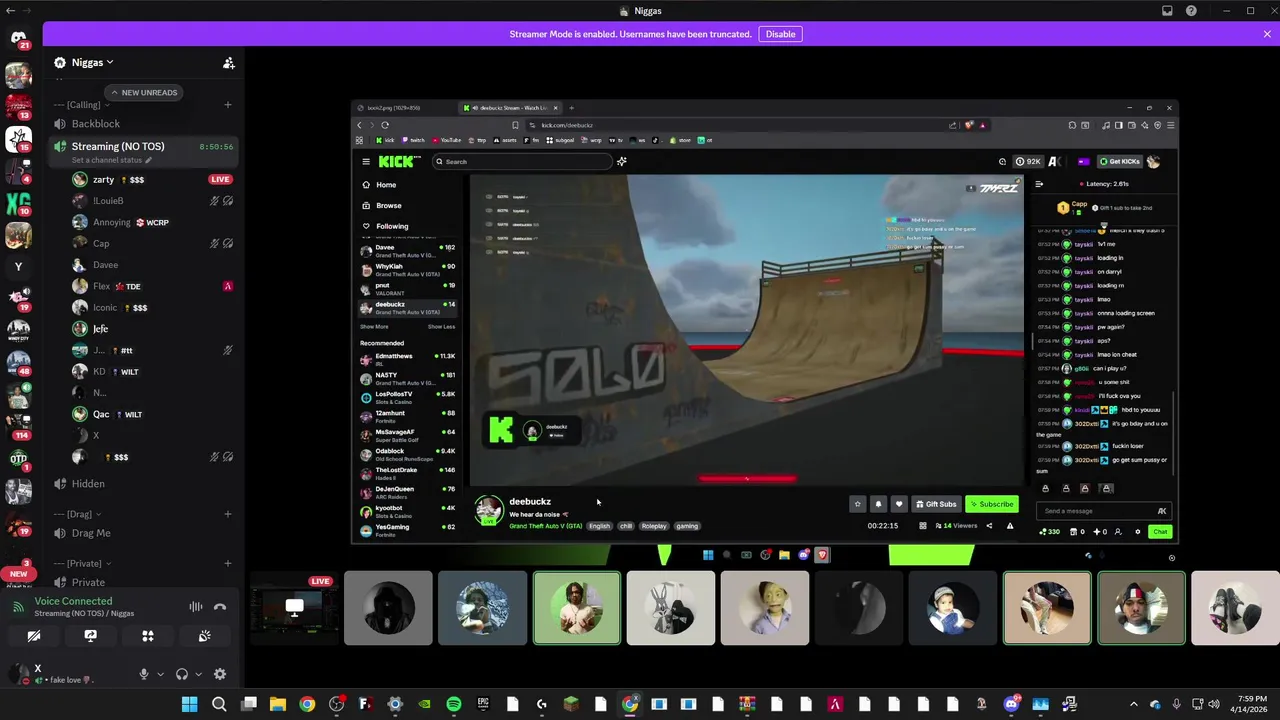
Task: Click the Get KICKs button
Action: (1119, 161)
